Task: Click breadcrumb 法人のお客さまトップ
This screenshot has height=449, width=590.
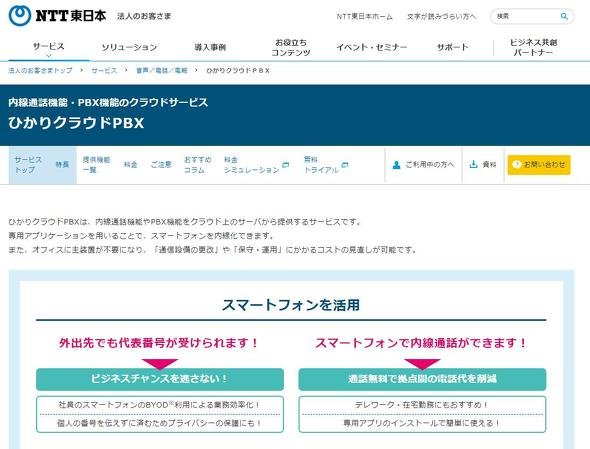Action: click(40, 70)
